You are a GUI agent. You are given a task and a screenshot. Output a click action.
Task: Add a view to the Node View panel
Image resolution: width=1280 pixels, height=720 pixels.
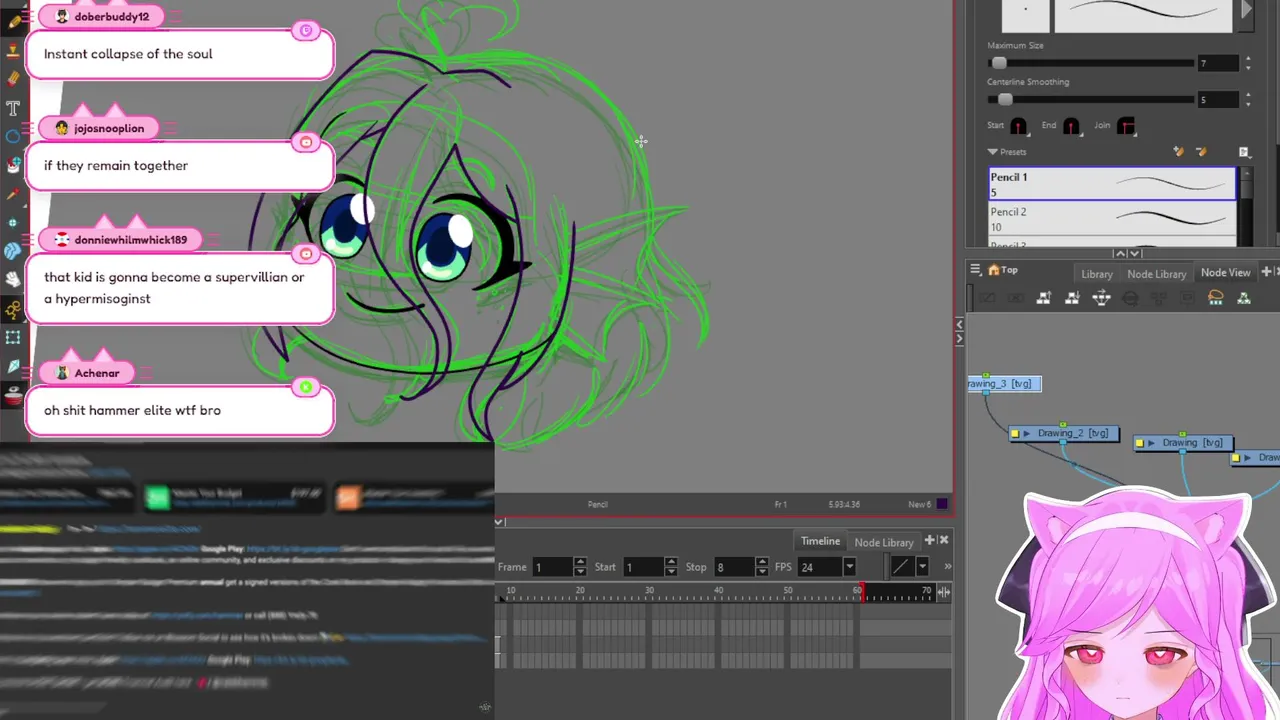coord(1266,272)
